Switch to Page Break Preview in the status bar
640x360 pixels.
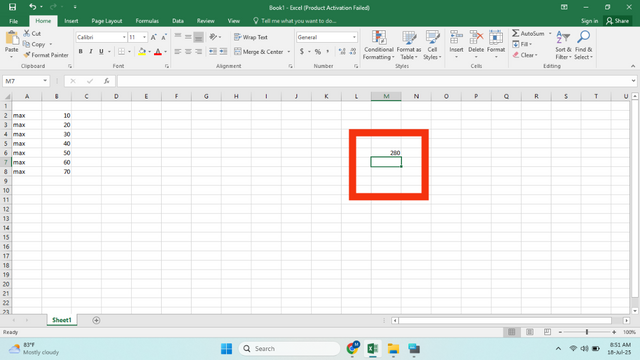547,332
